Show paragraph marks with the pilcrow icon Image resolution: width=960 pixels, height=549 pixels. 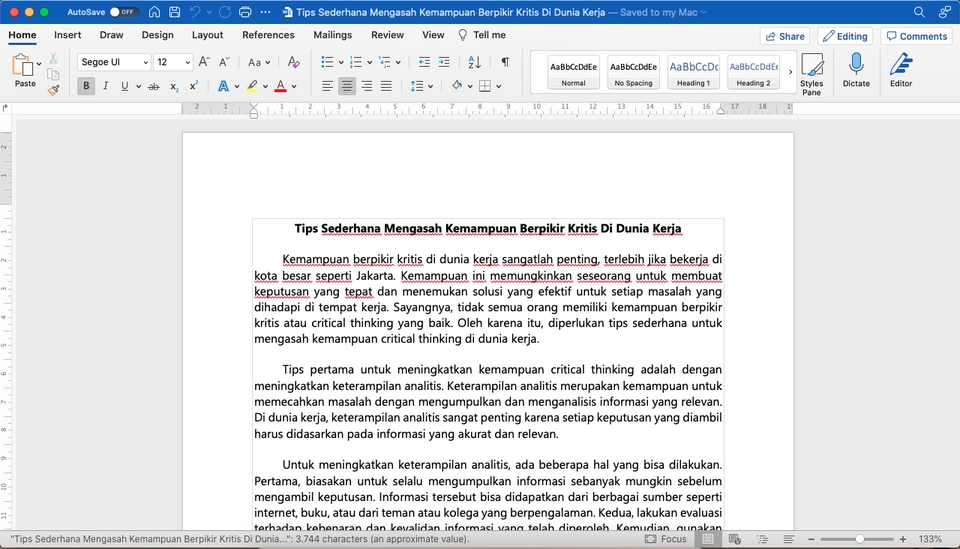505,62
